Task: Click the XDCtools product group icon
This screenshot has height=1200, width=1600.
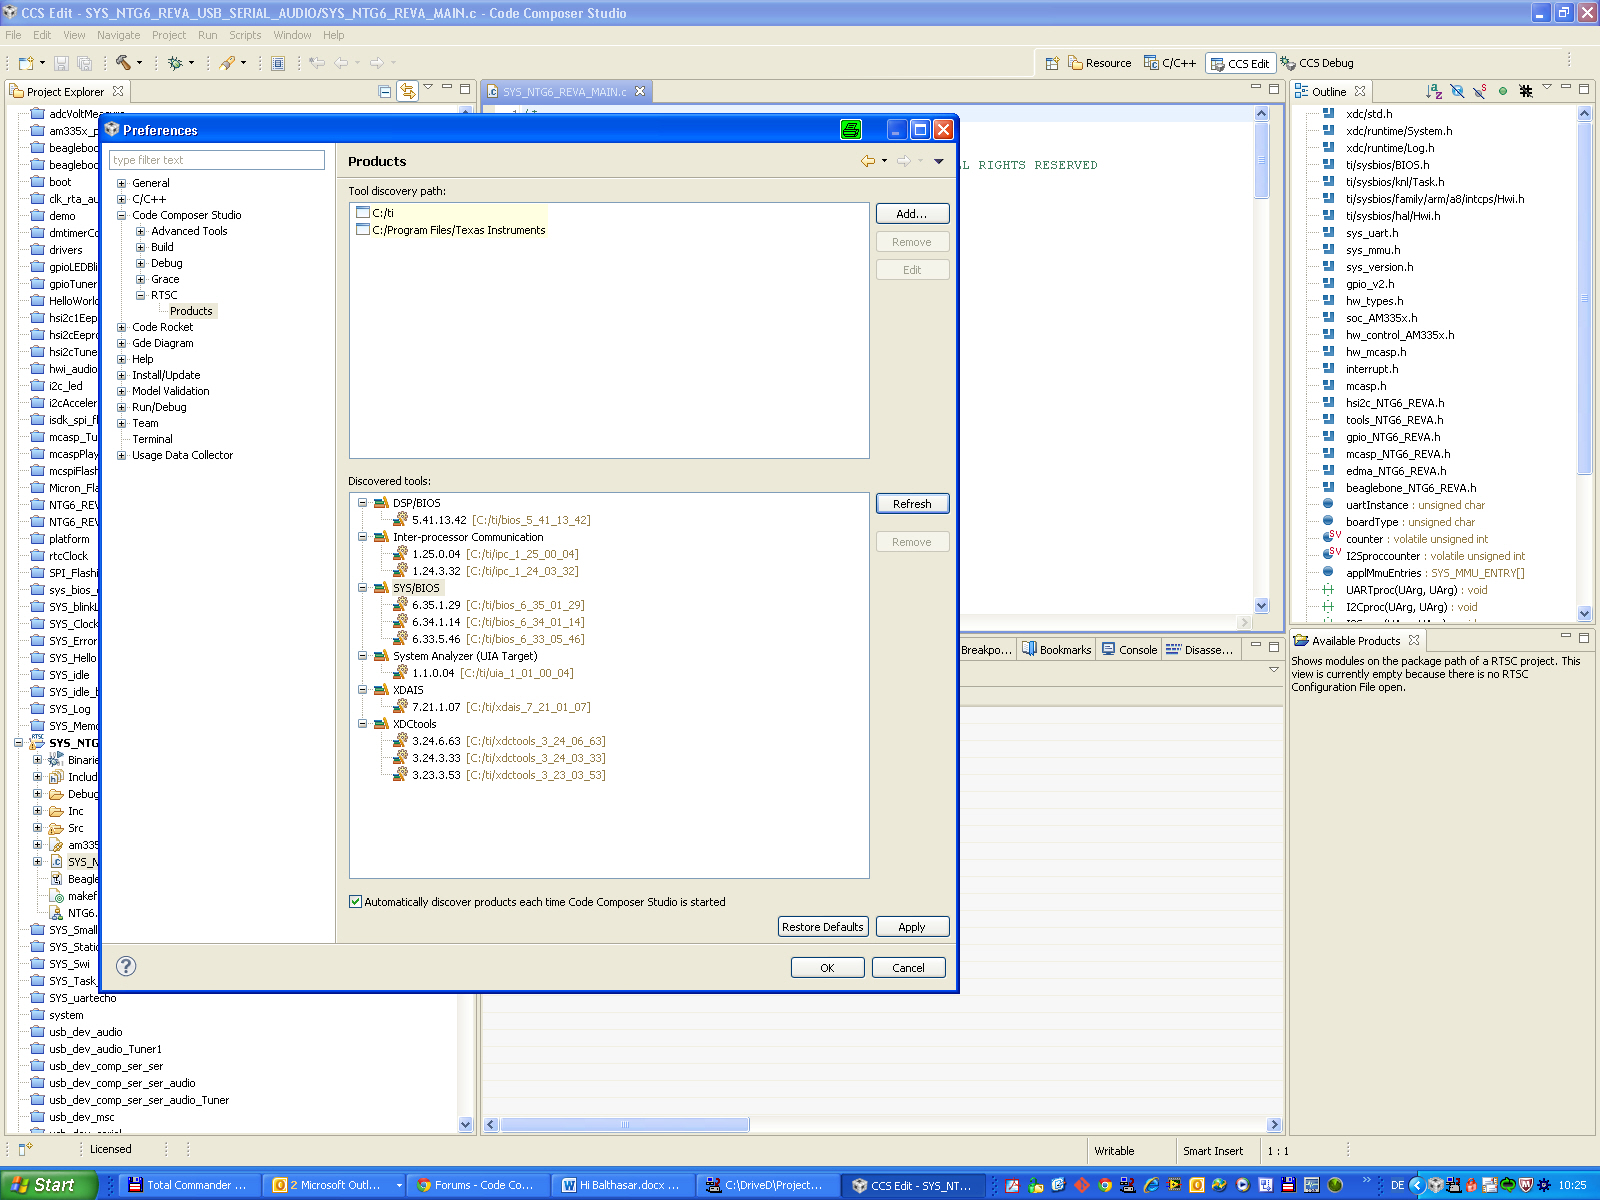Action: (x=381, y=724)
